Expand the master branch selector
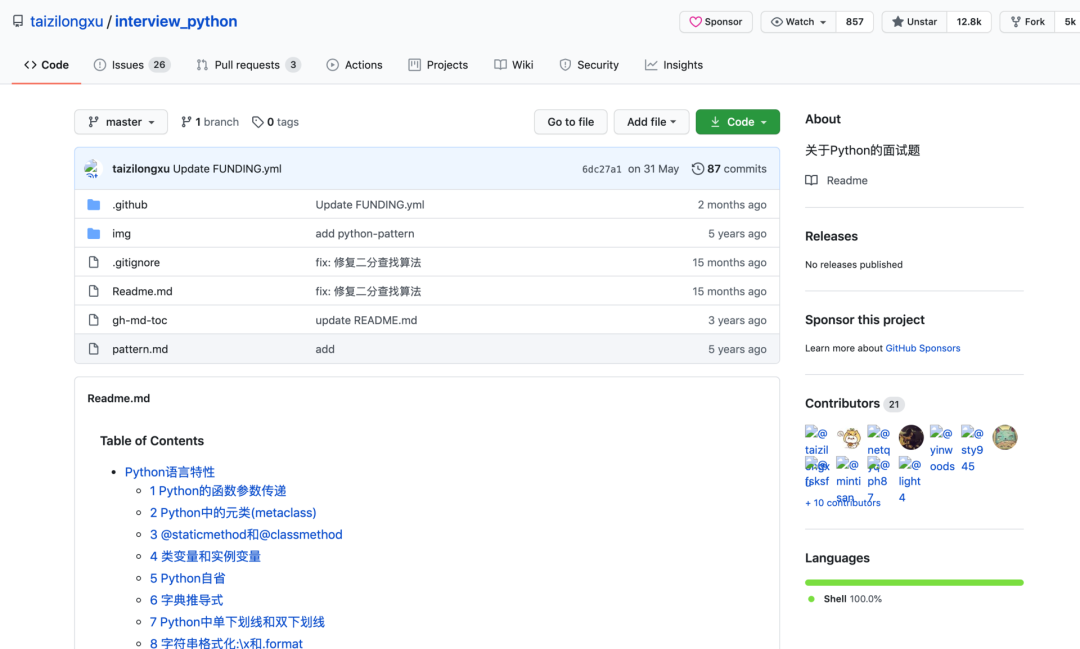Screen dimensions: 1080x649 tap(121, 122)
